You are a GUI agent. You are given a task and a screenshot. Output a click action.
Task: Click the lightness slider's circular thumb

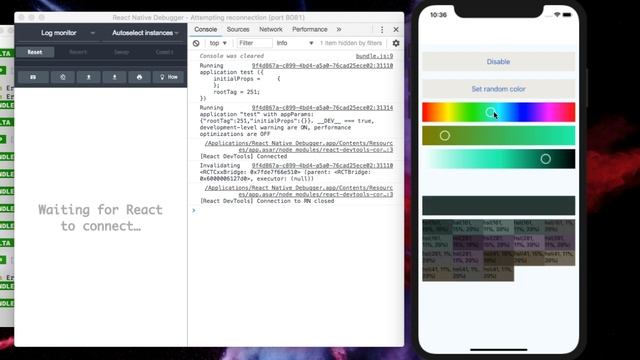(x=546, y=159)
